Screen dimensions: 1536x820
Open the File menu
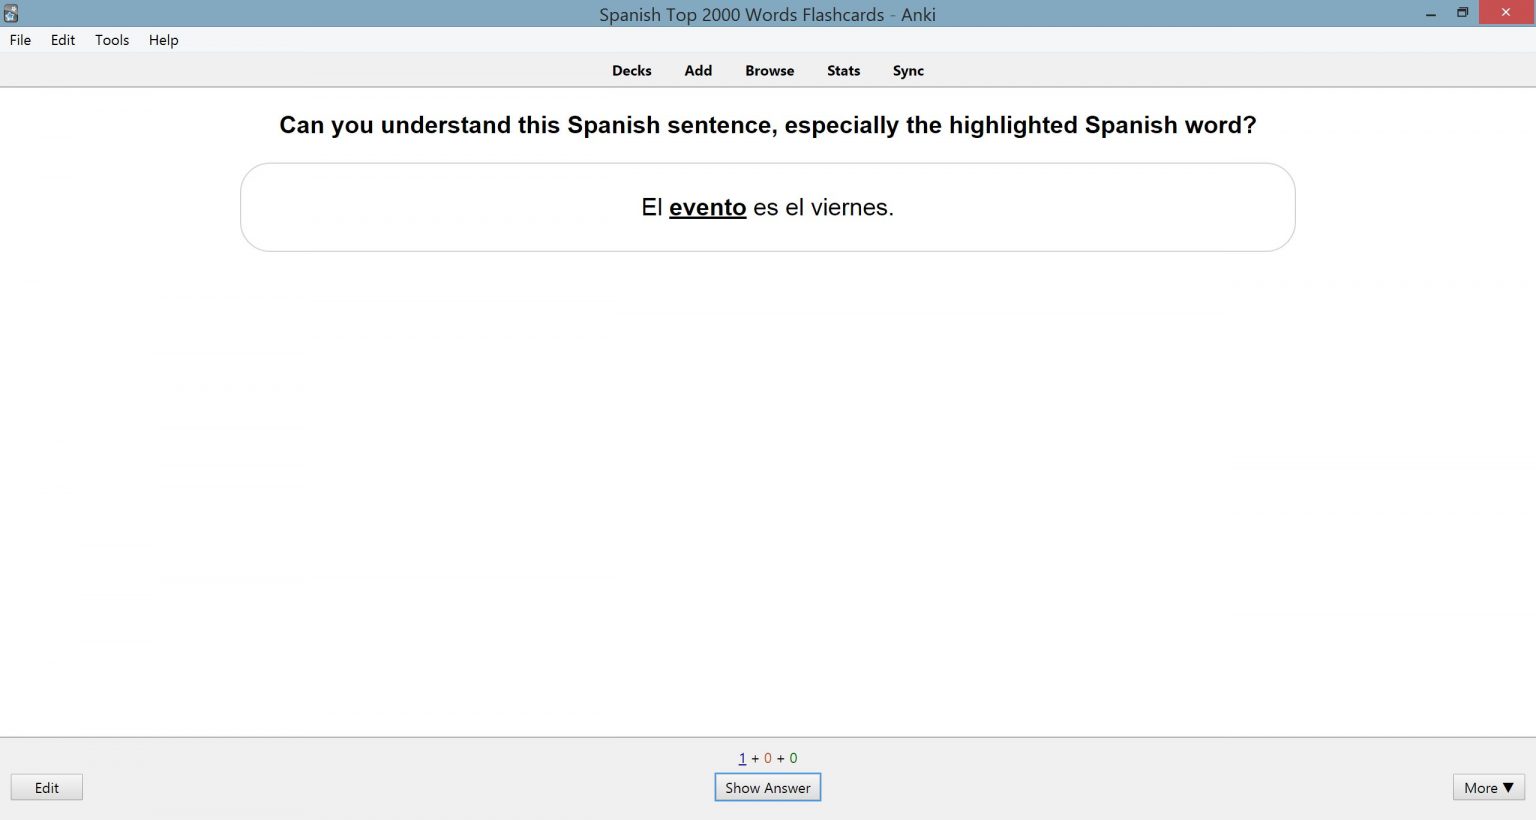click(20, 40)
